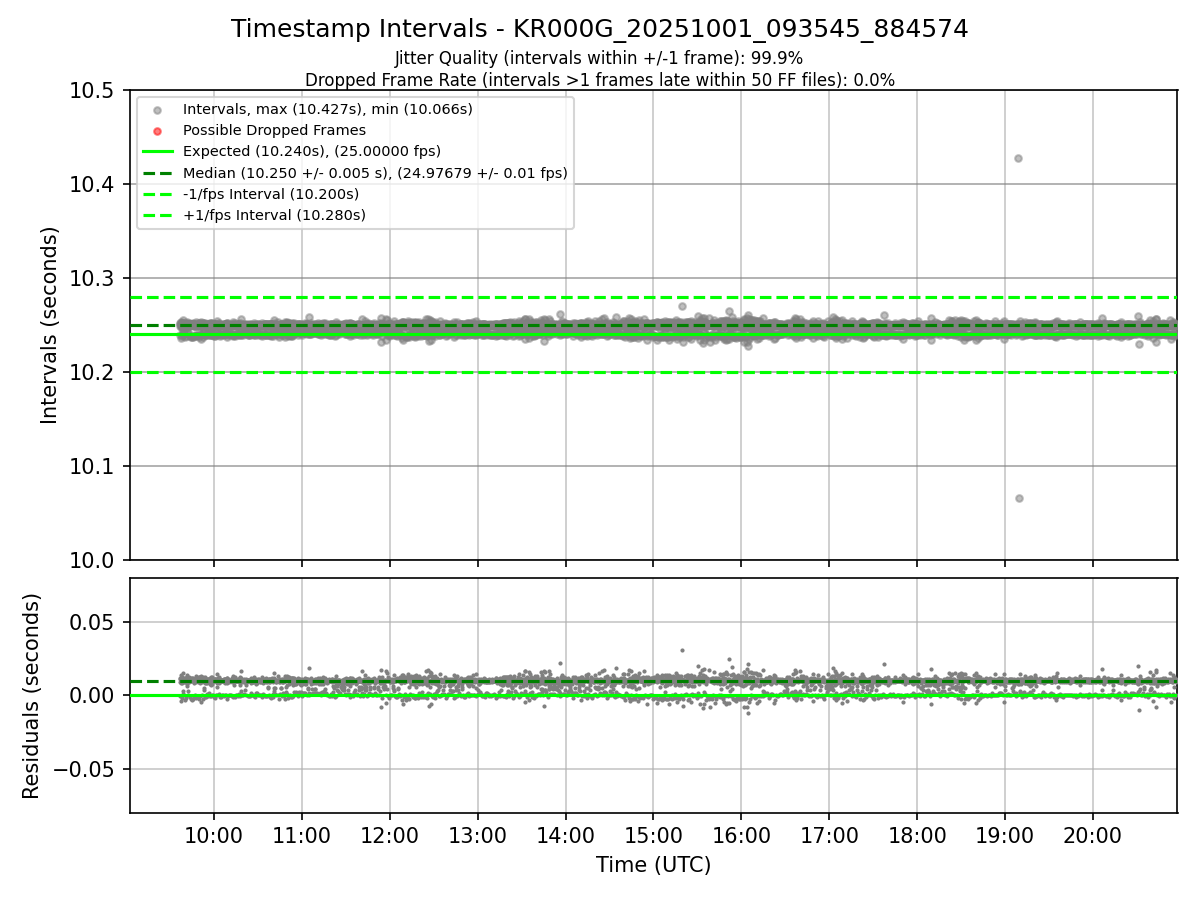Click the red marker beside 'Possible Dropped Frames'
Image resolution: width=1200 pixels, height=900 pixels.
point(157,131)
